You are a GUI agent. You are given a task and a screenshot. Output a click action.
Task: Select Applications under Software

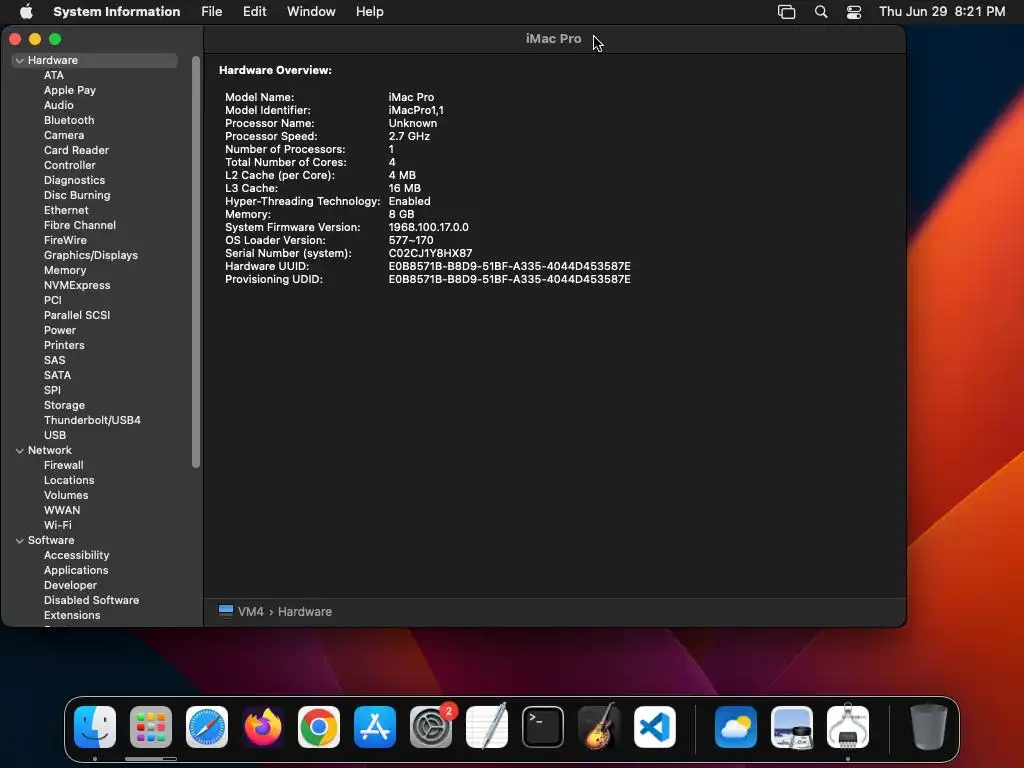(x=76, y=571)
